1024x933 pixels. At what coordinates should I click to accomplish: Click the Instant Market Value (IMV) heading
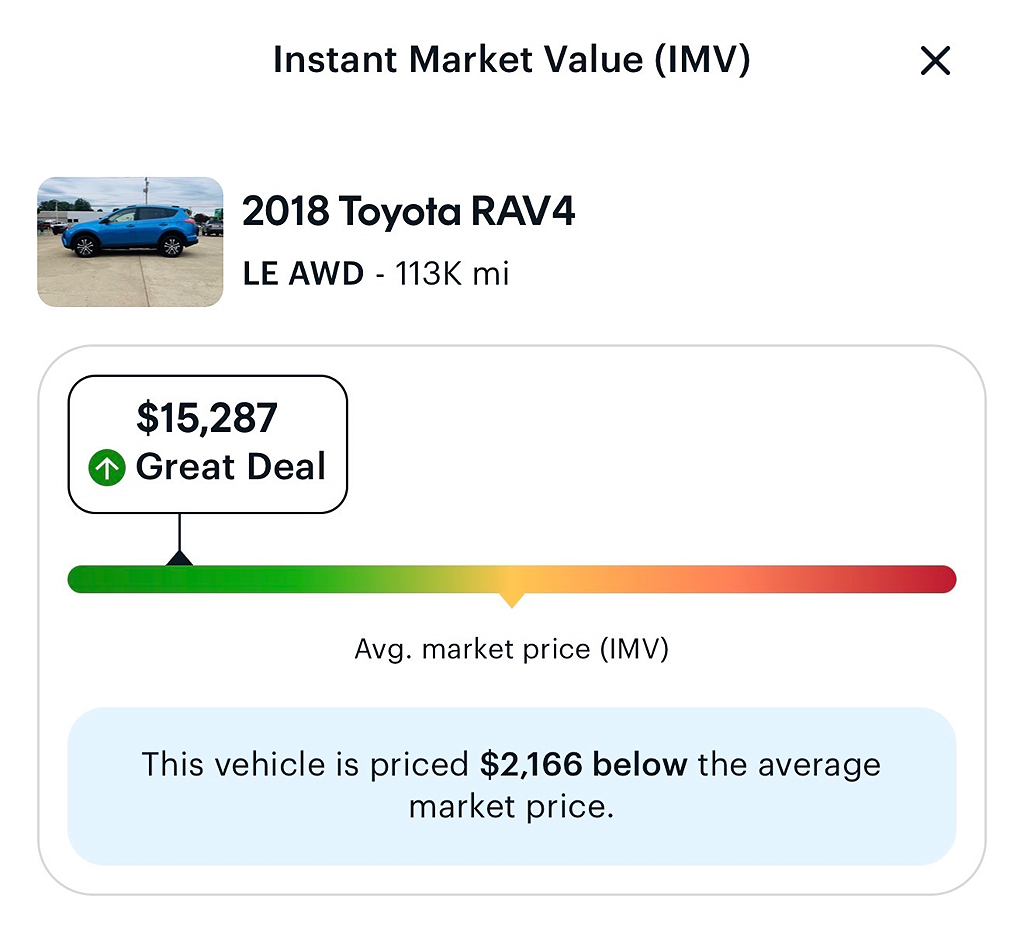coord(512,60)
